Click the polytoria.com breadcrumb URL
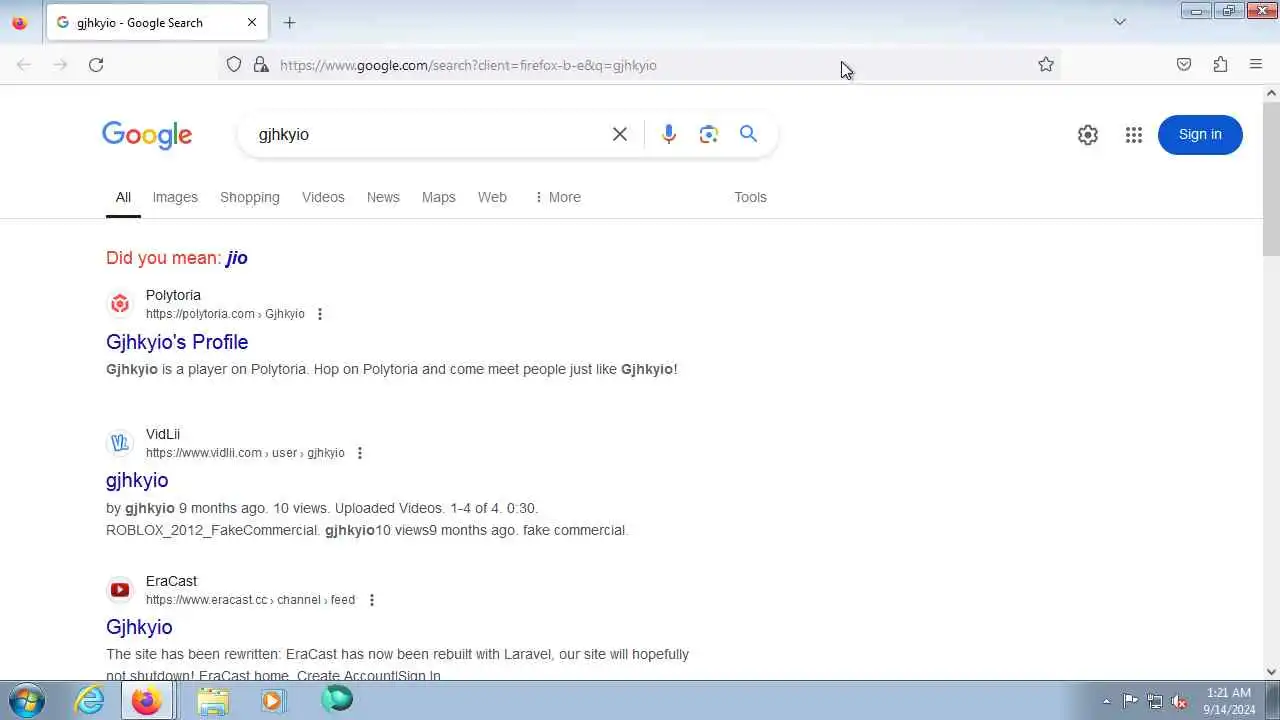Image resolution: width=1280 pixels, height=720 pixels. tap(225, 314)
